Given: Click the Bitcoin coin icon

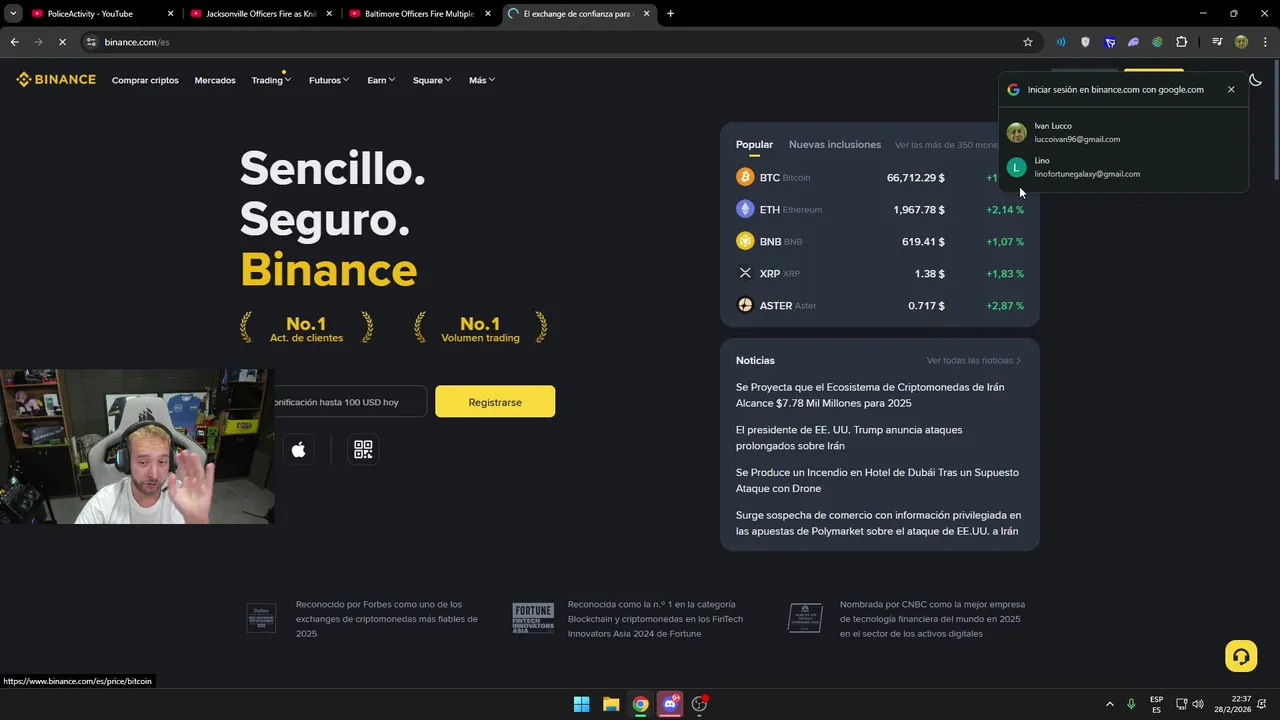Looking at the screenshot, I should tap(745, 177).
